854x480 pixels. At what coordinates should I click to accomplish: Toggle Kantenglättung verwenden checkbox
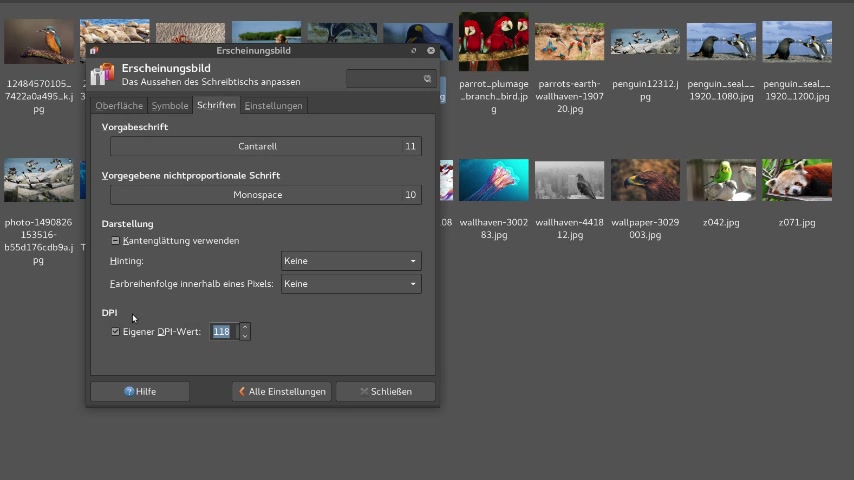point(116,241)
